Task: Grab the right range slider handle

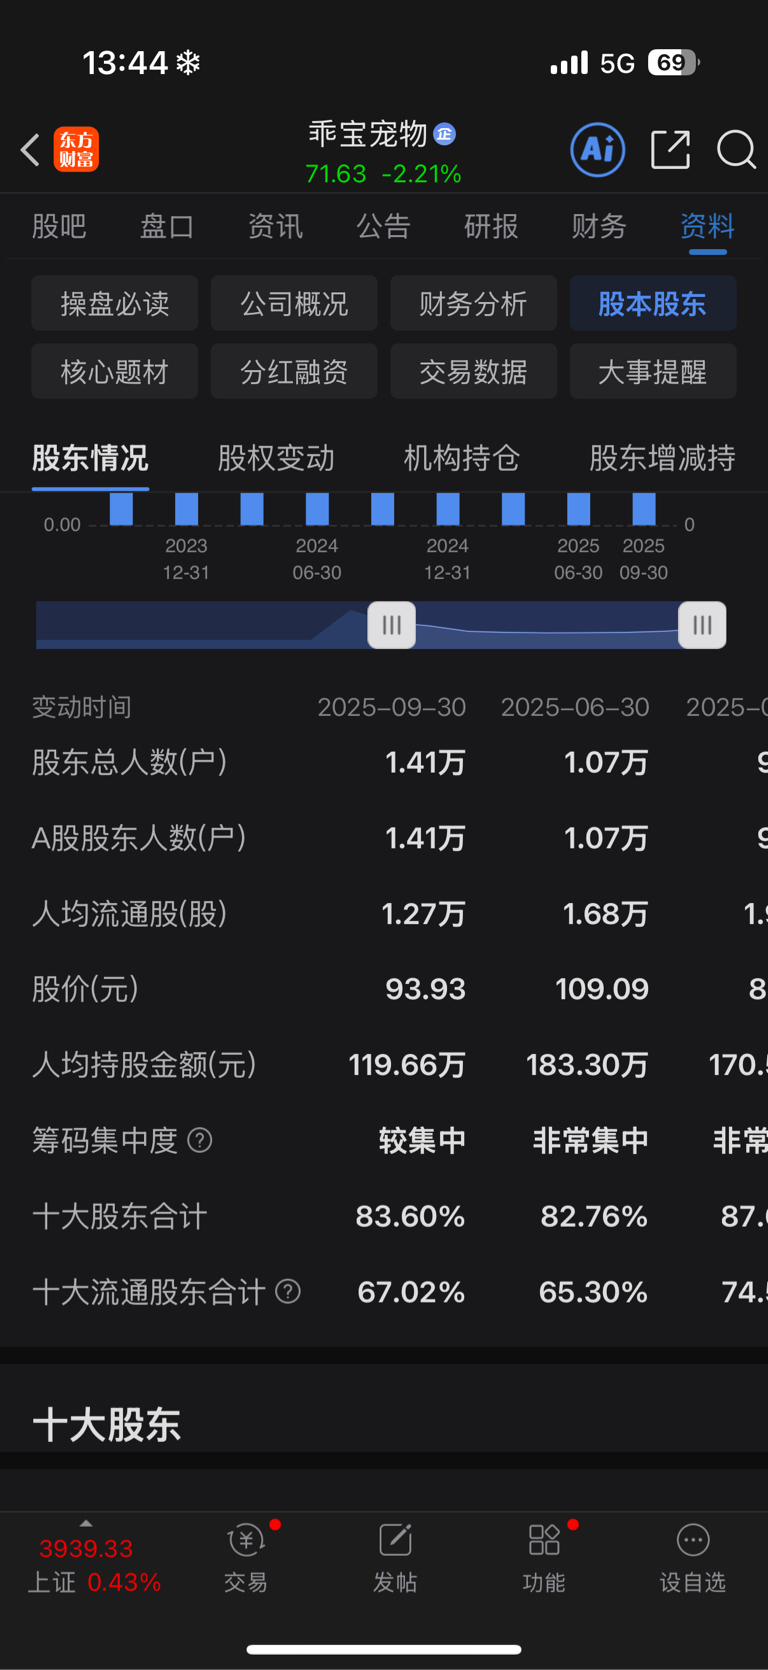Action: [702, 625]
